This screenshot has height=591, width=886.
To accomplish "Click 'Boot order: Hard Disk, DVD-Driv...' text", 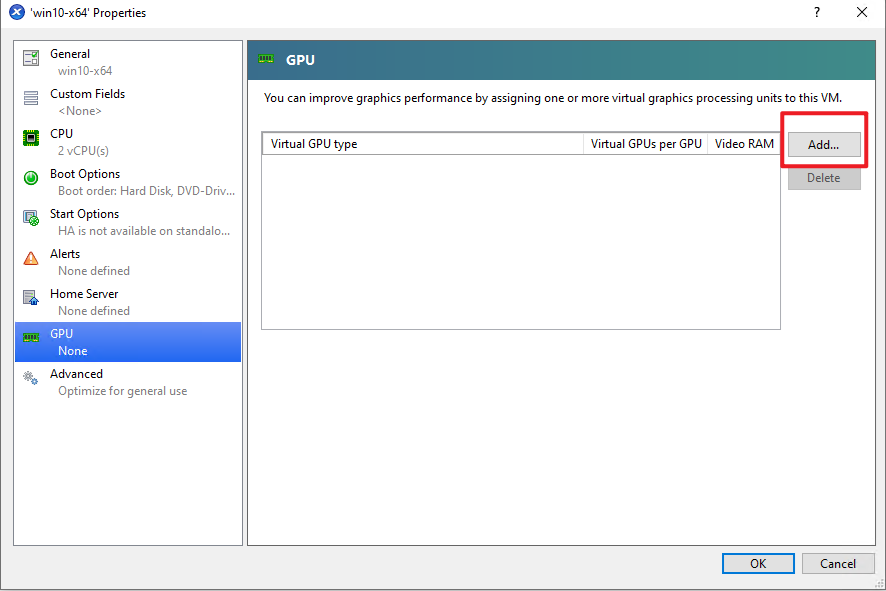I will [x=146, y=191].
